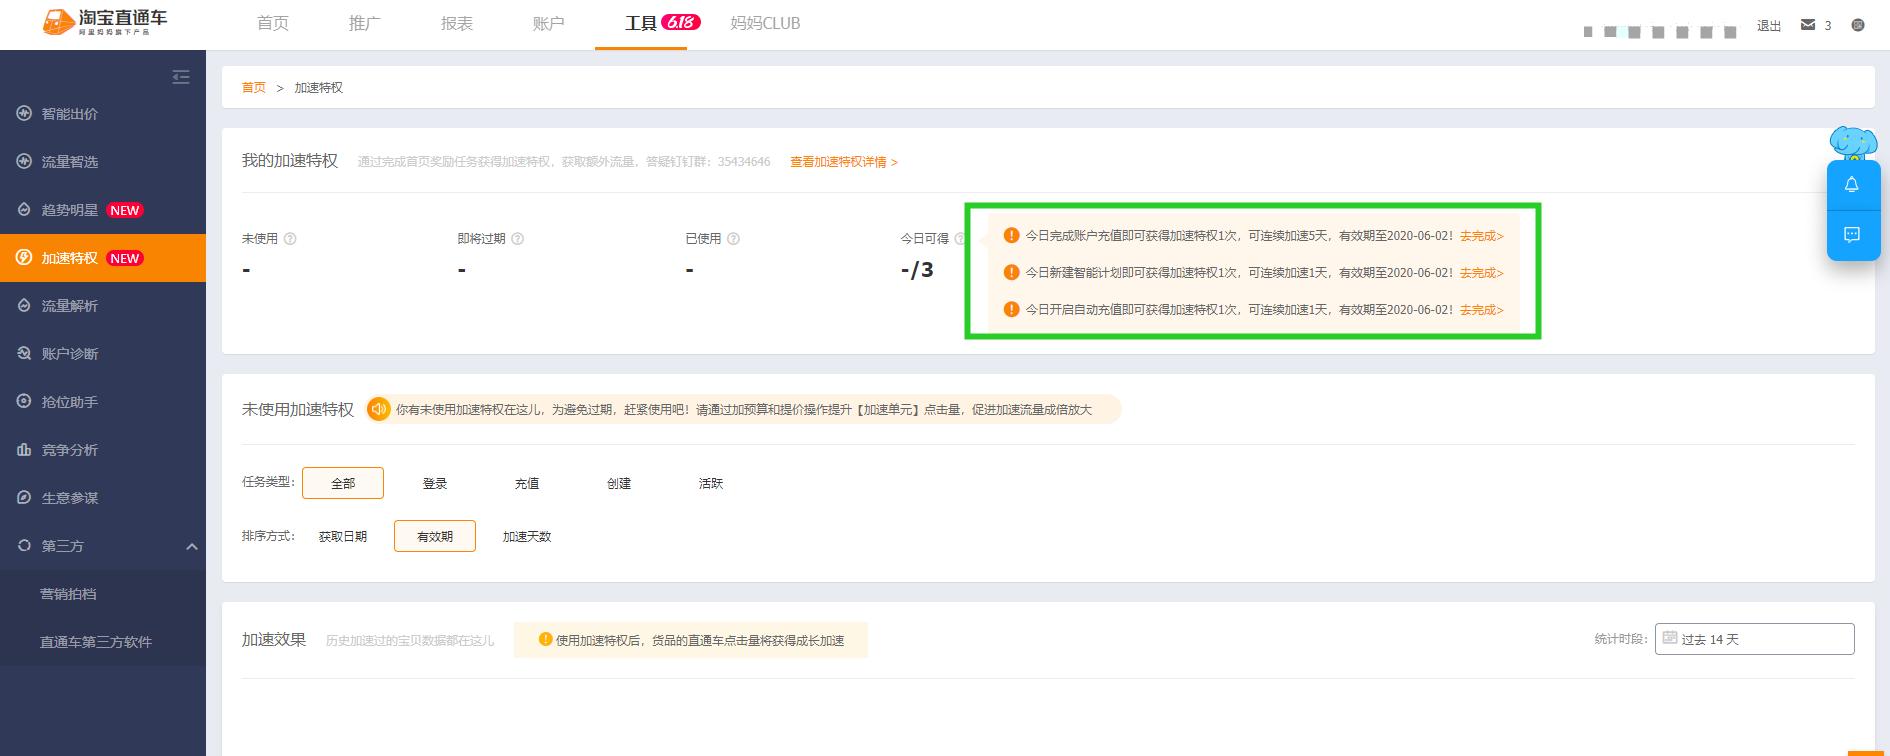Sort by 加速天数
The height and width of the screenshot is (756, 1890).
pyautogui.click(x=527, y=536)
